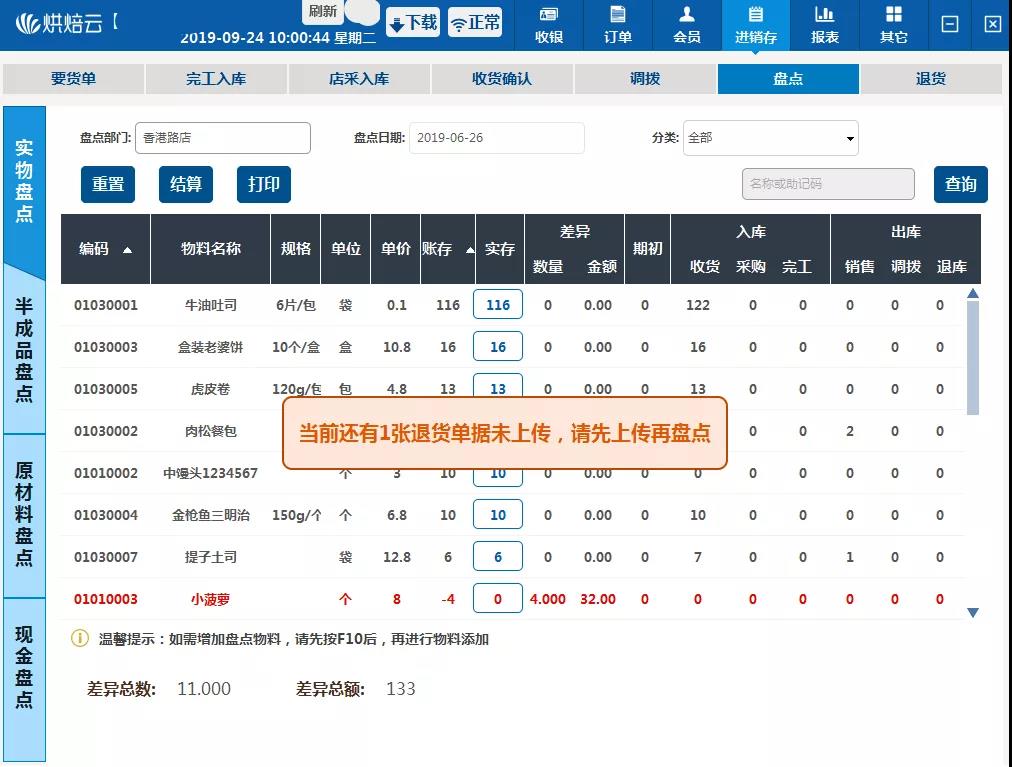Open the 报表 (reports) module
The width and height of the screenshot is (1012, 767).
click(x=827, y=25)
